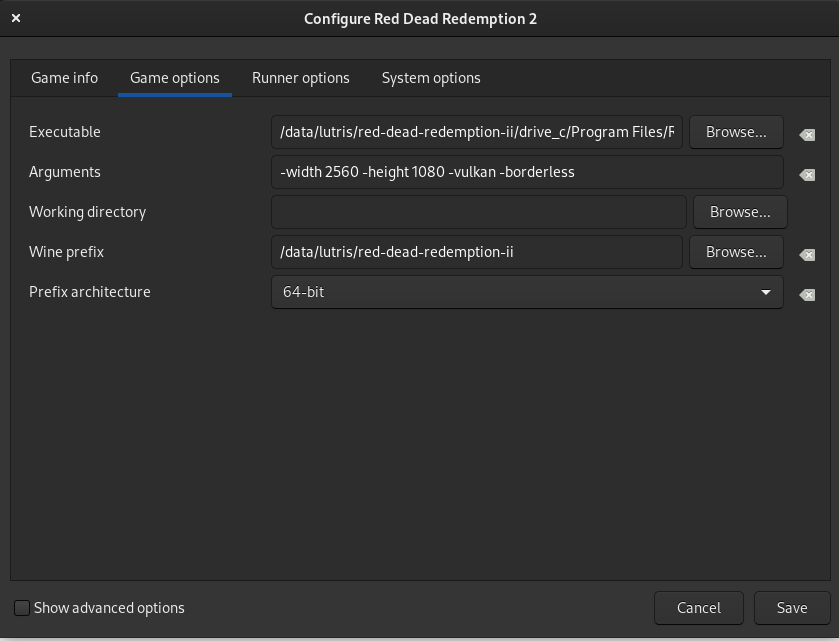Click the Executable label text
The height and width of the screenshot is (641, 839).
pyautogui.click(x=65, y=132)
